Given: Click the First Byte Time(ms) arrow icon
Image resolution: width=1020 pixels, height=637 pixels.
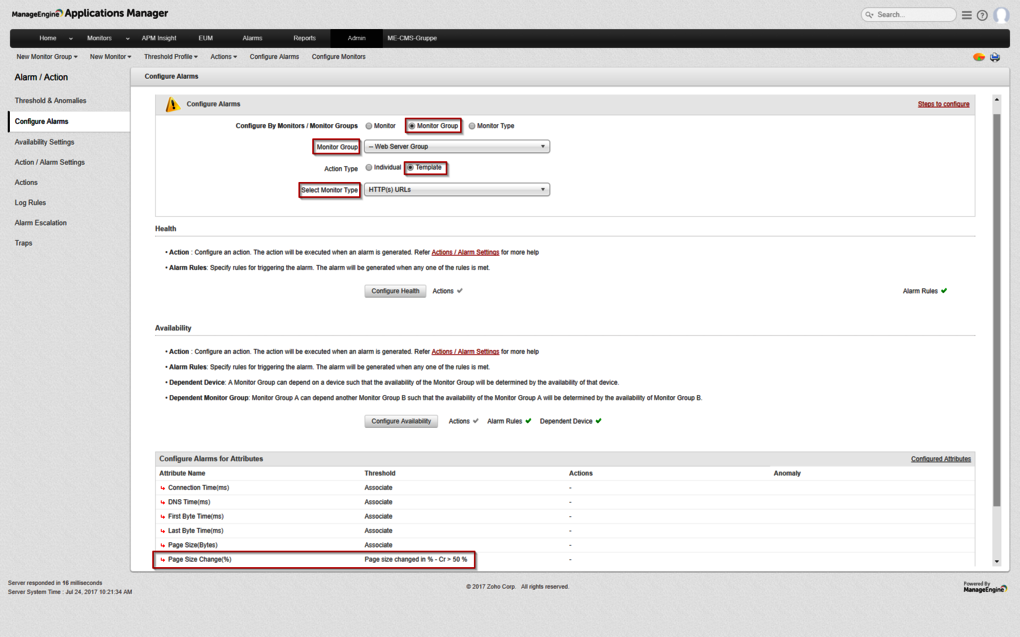Looking at the screenshot, I should 163,517.
